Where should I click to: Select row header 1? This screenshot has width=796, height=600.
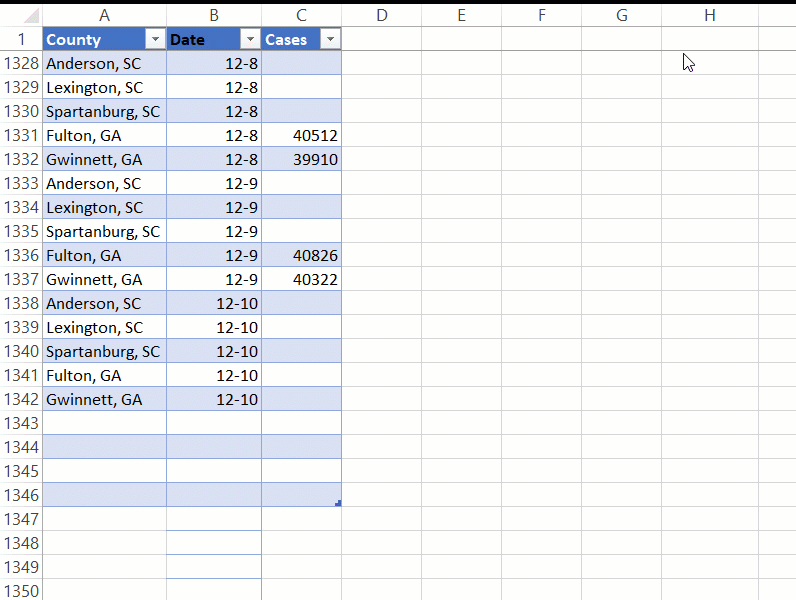[x=21, y=39]
